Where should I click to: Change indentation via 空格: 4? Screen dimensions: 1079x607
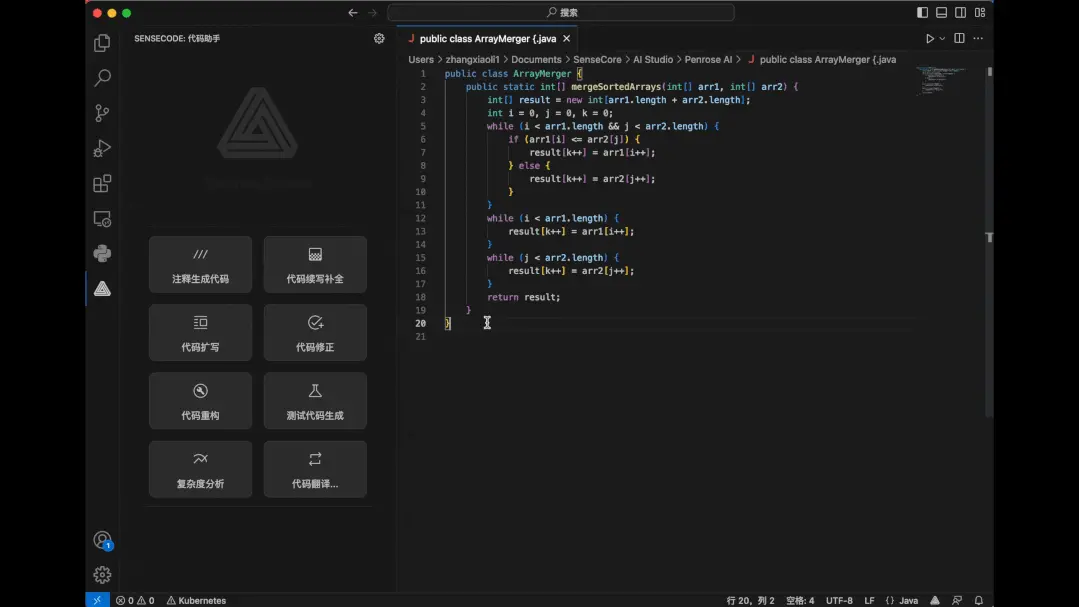coord(800,600)
